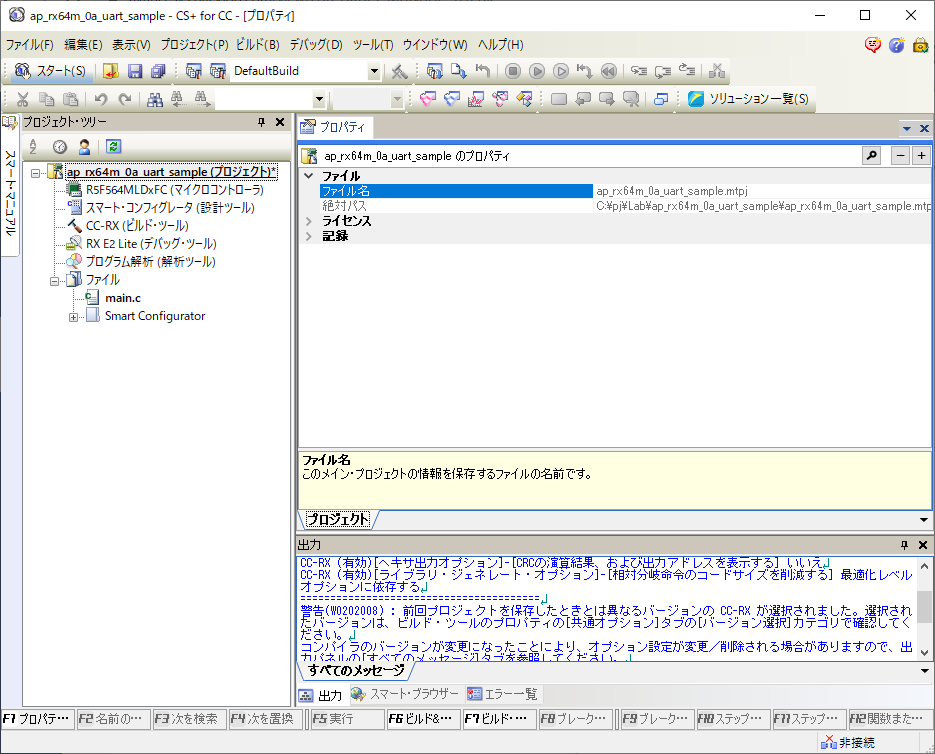Click the binoculars Find icon
Screen dimensions: 935x754
(154, 99)
